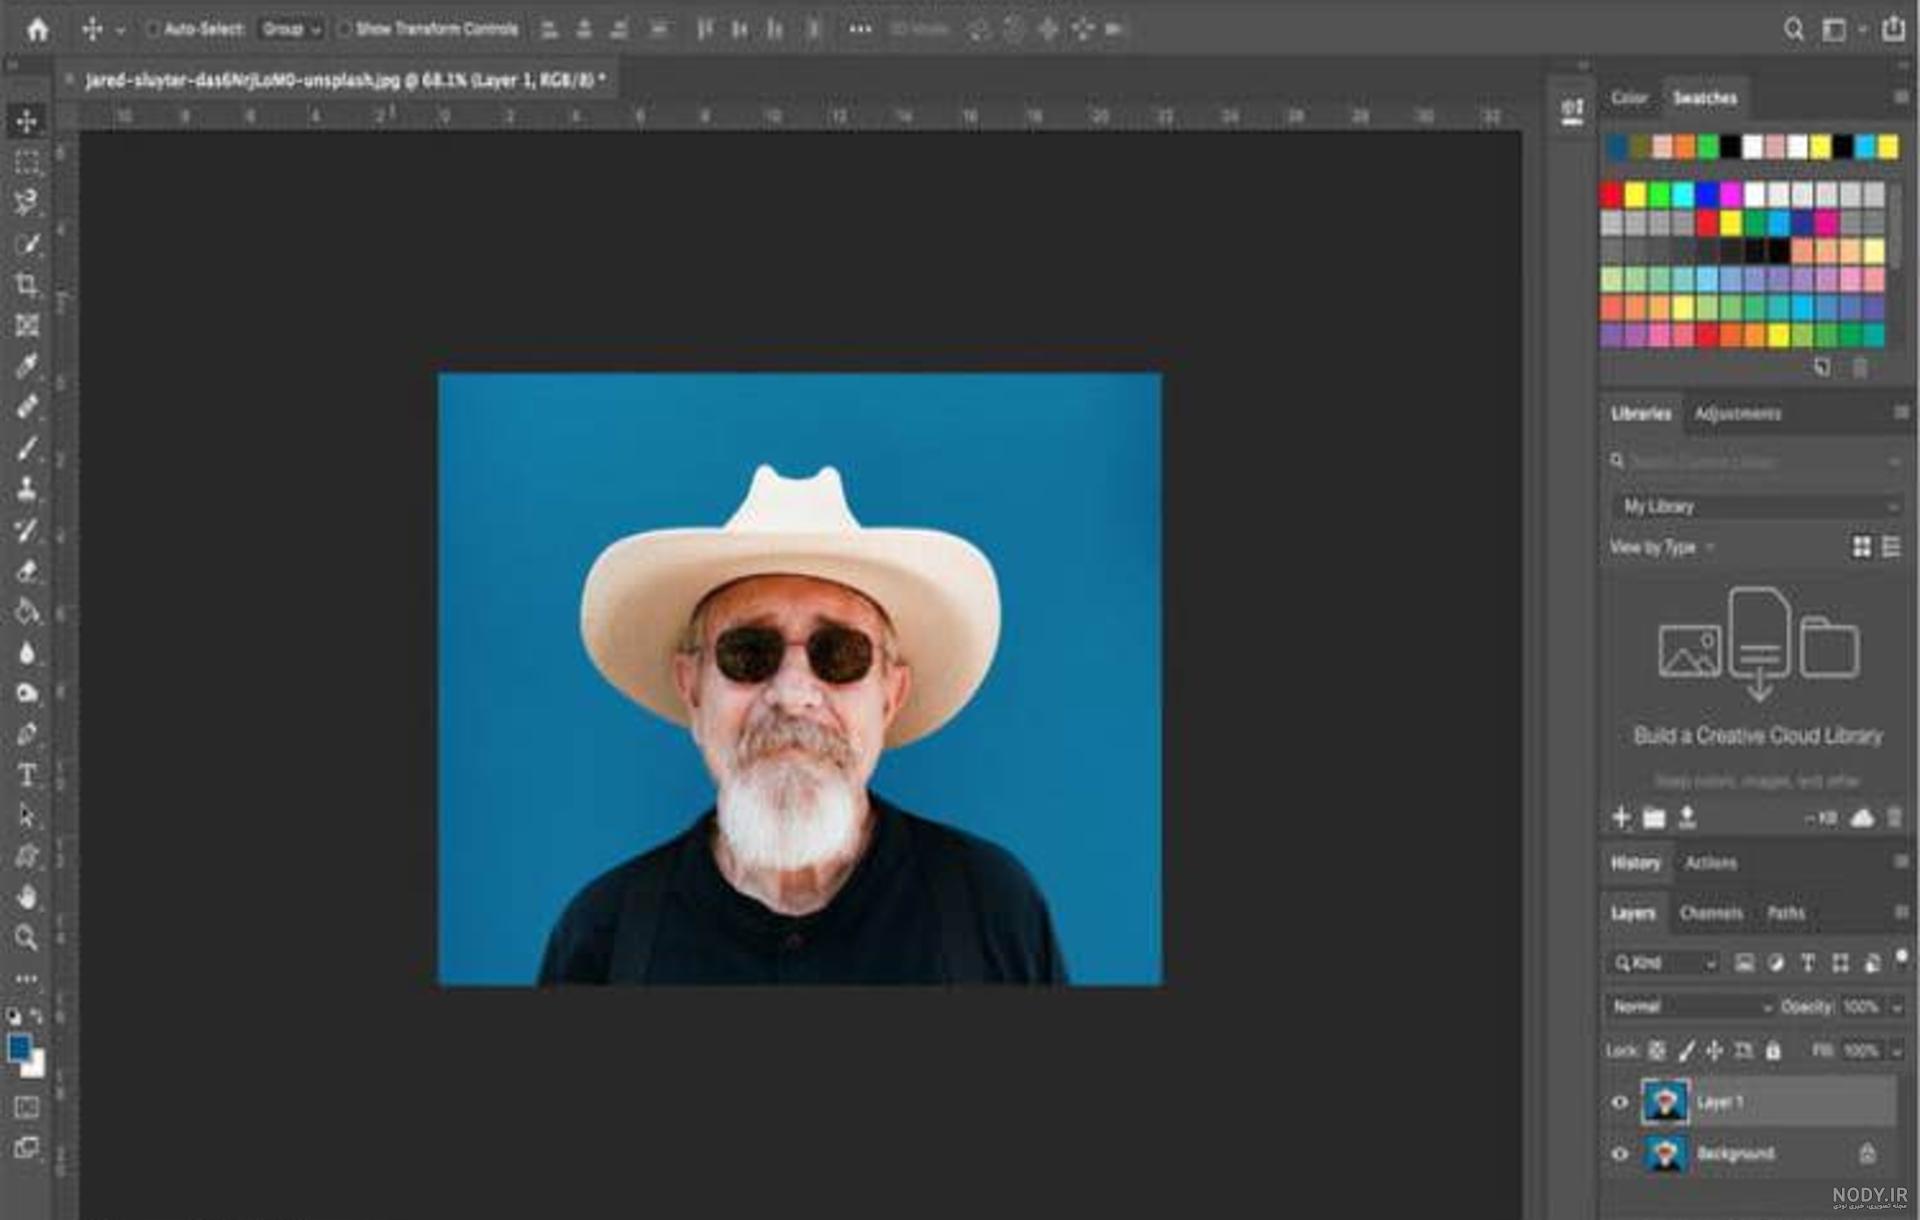Select the Hand tool

27,897
